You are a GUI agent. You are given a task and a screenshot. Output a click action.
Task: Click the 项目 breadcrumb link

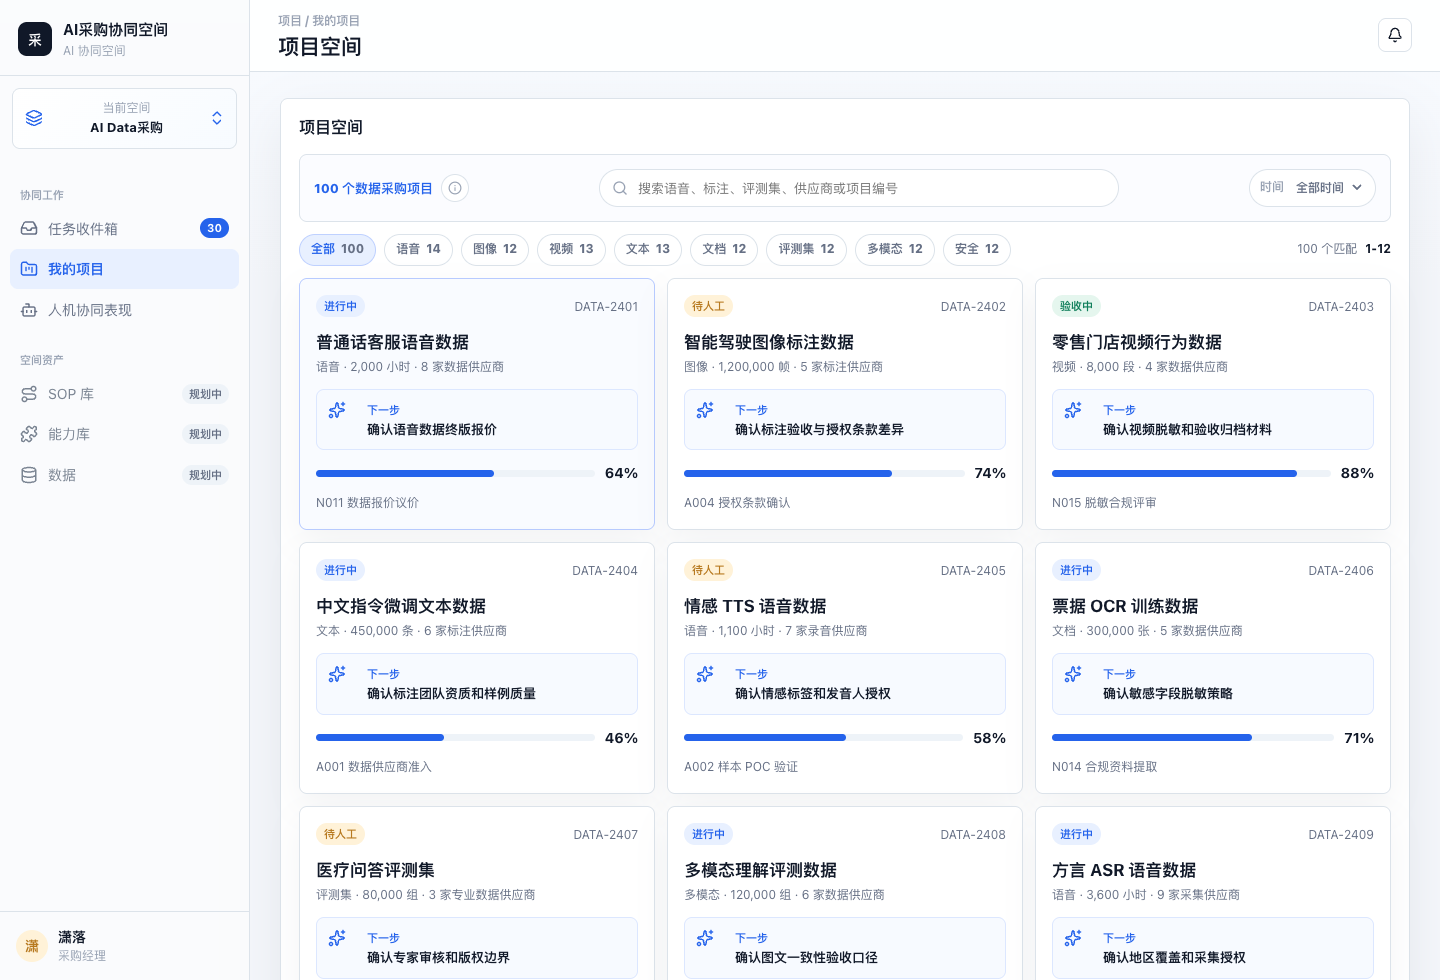click(289, 21)
